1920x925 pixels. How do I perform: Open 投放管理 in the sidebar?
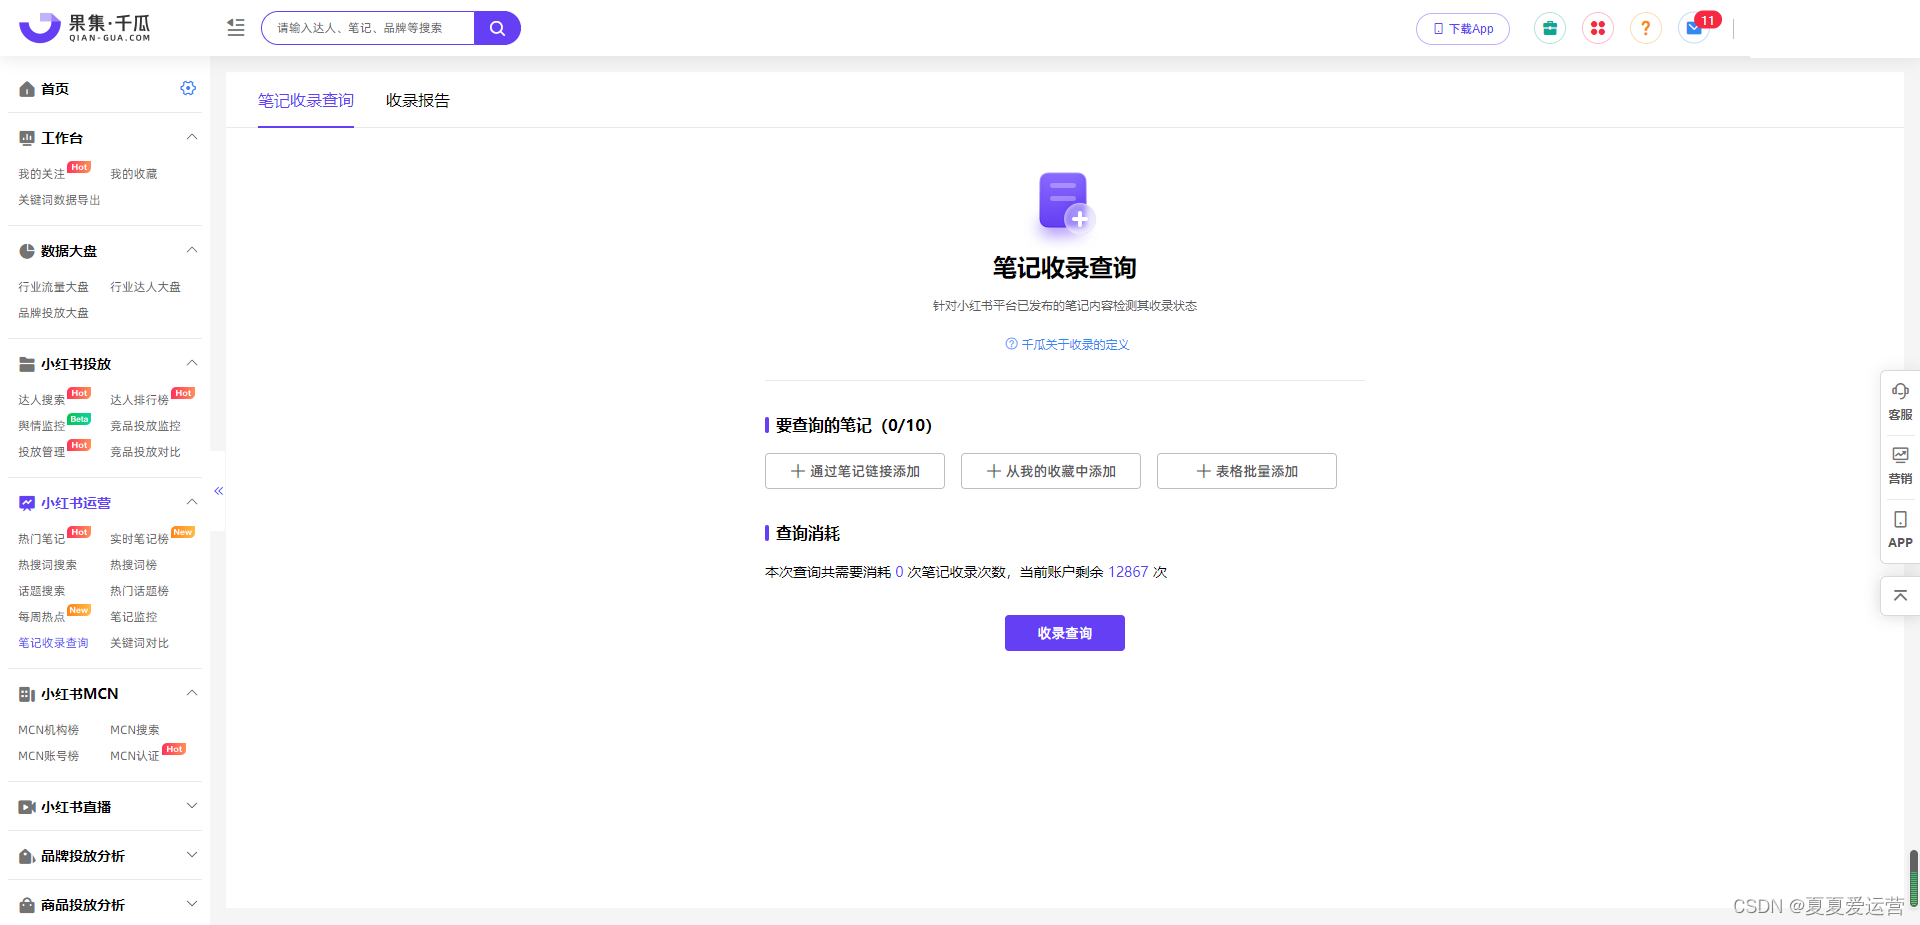pyautogui.click(x=41, y=452)
